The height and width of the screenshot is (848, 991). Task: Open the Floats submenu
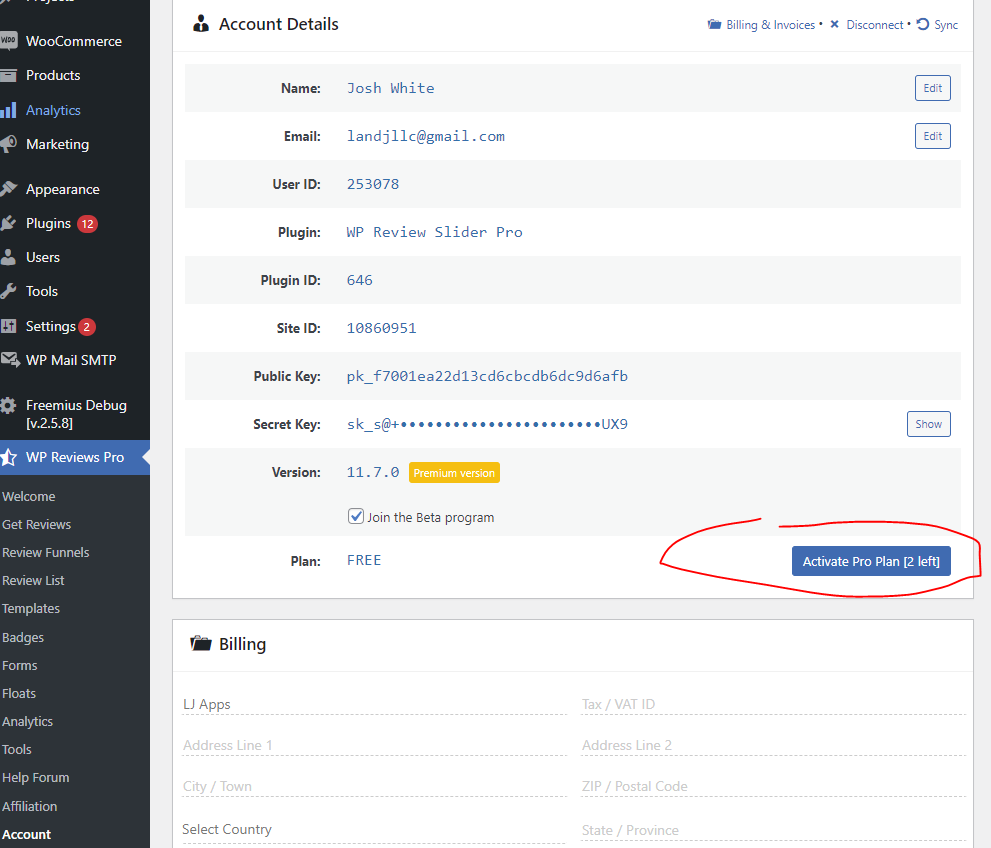click(19, 693)
